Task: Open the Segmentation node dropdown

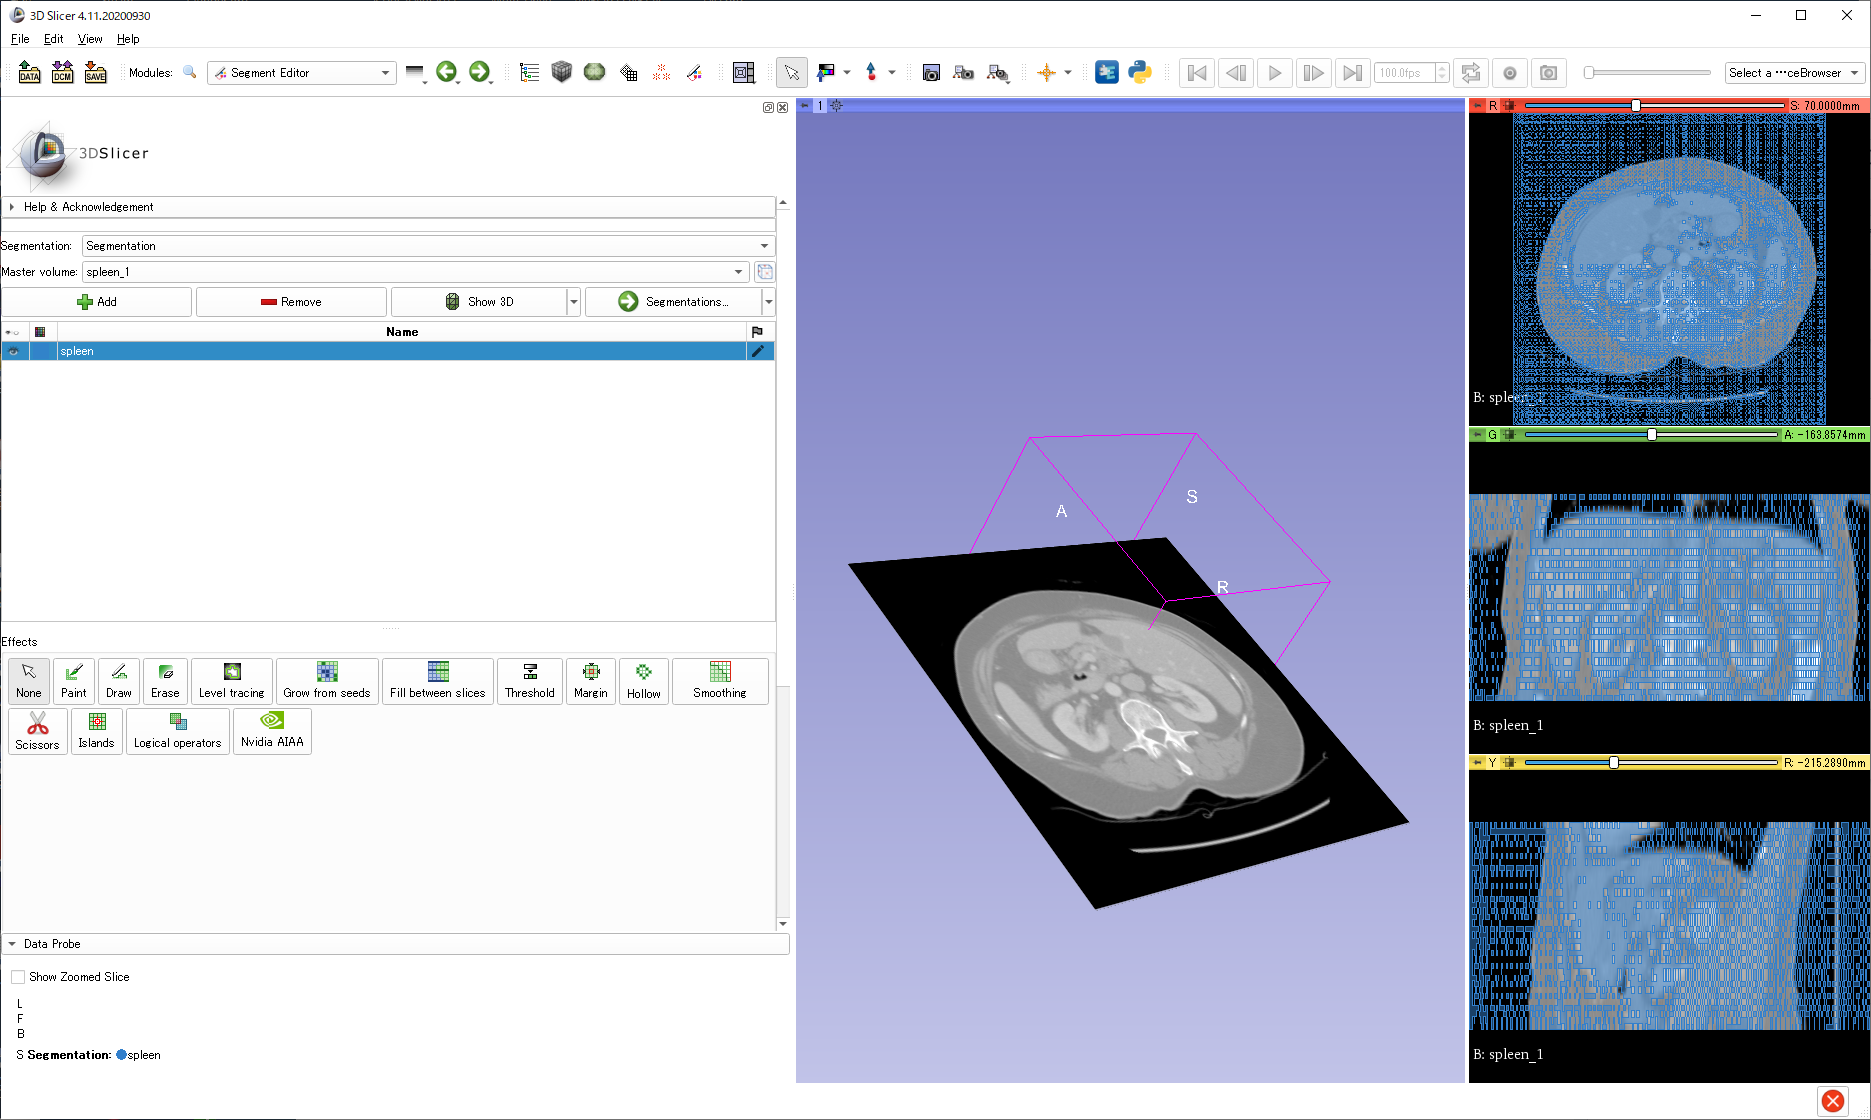Action: tap(428, 246)
